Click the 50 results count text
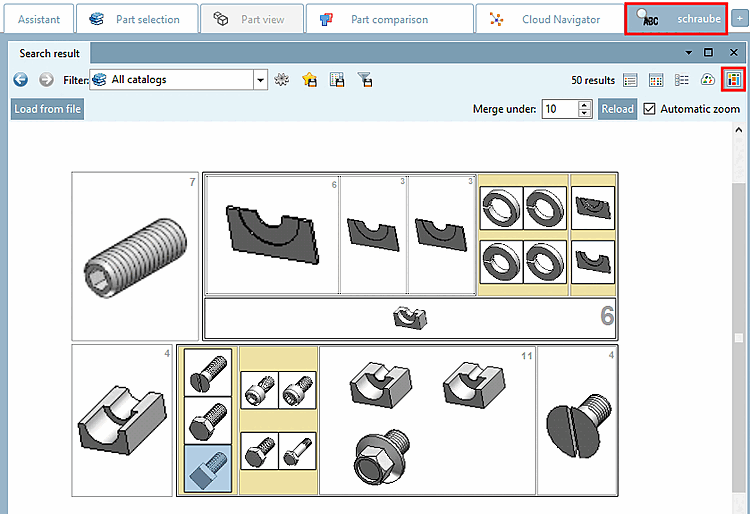This screenshot has height=514, width=750. point(593,80)
